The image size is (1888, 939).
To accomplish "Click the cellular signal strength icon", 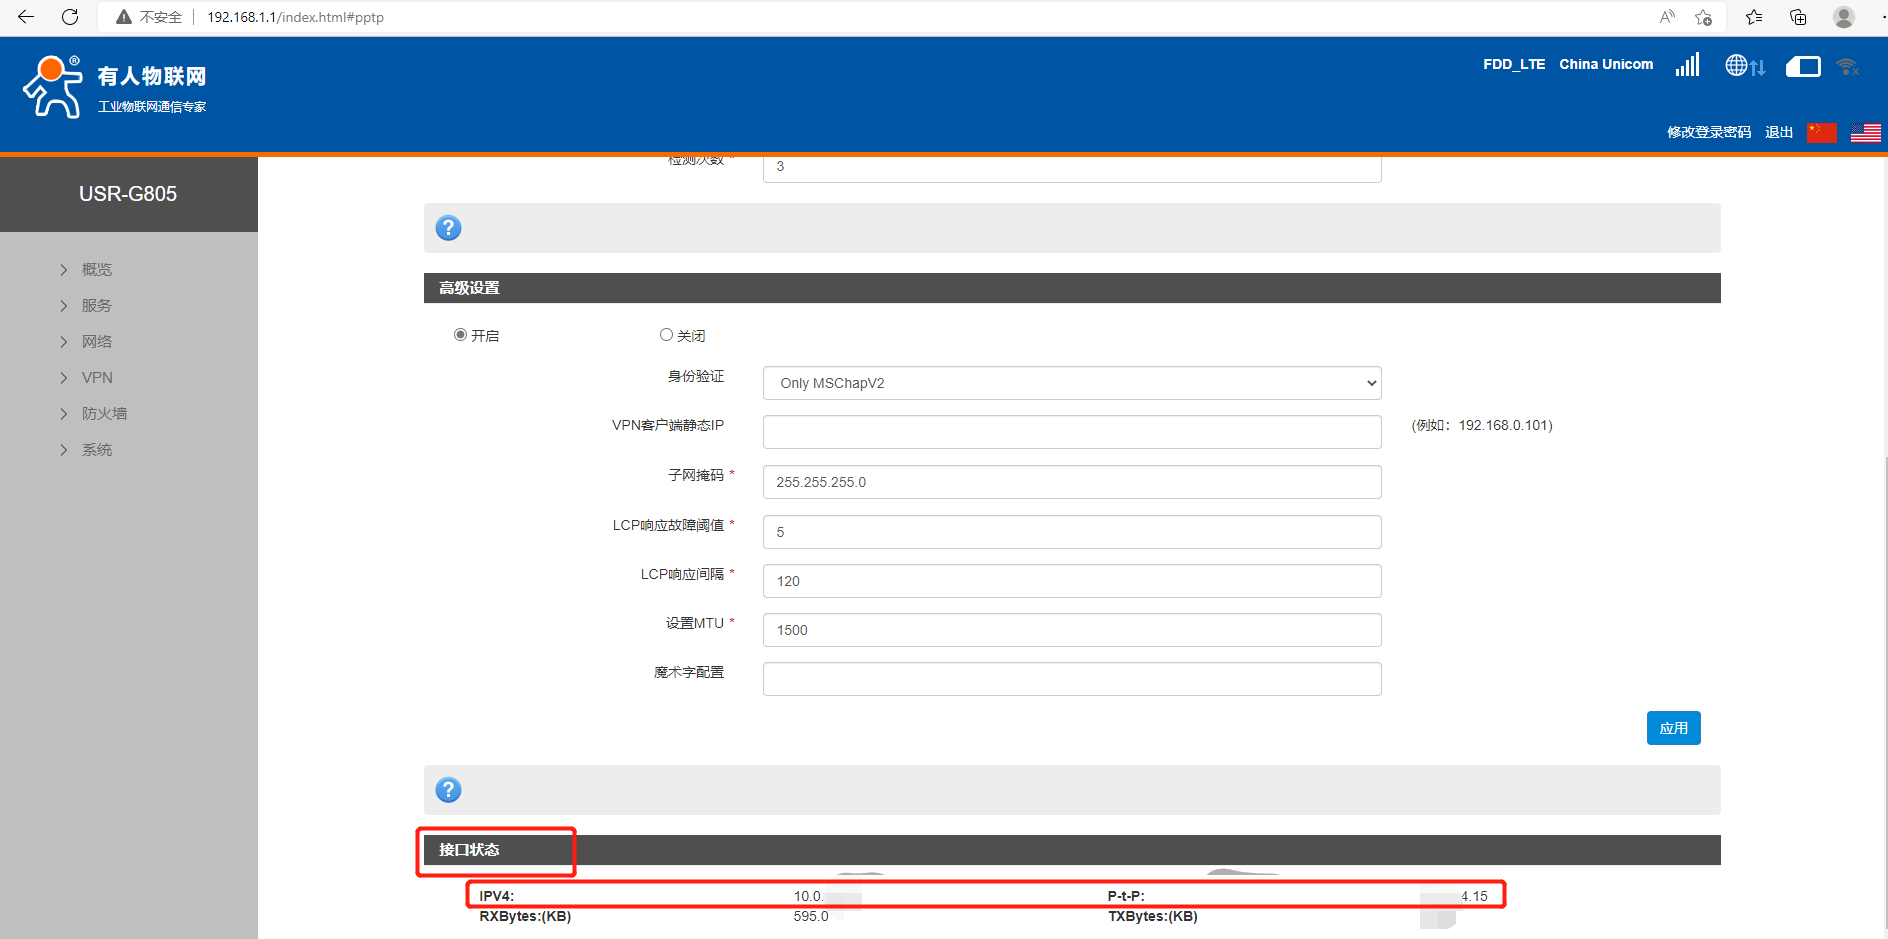I will click(x=1687, y=65).
